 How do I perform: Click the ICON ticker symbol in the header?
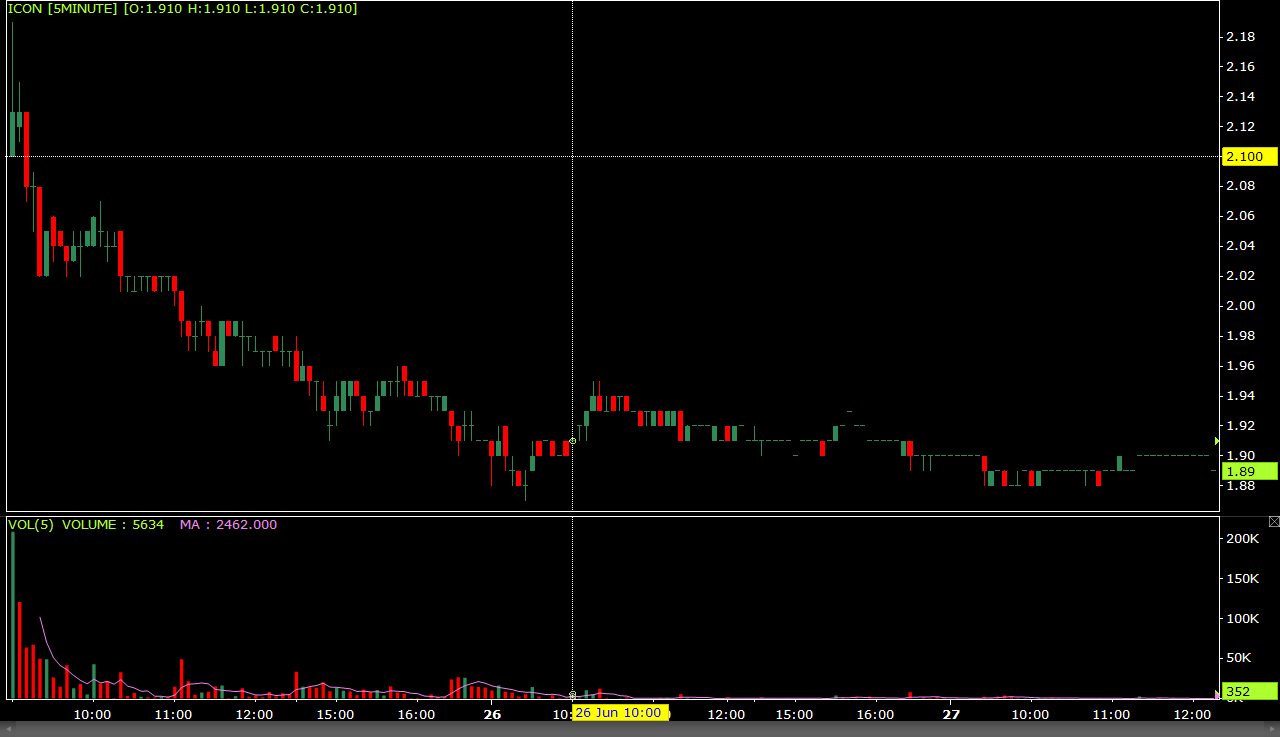tap(25, 8)
